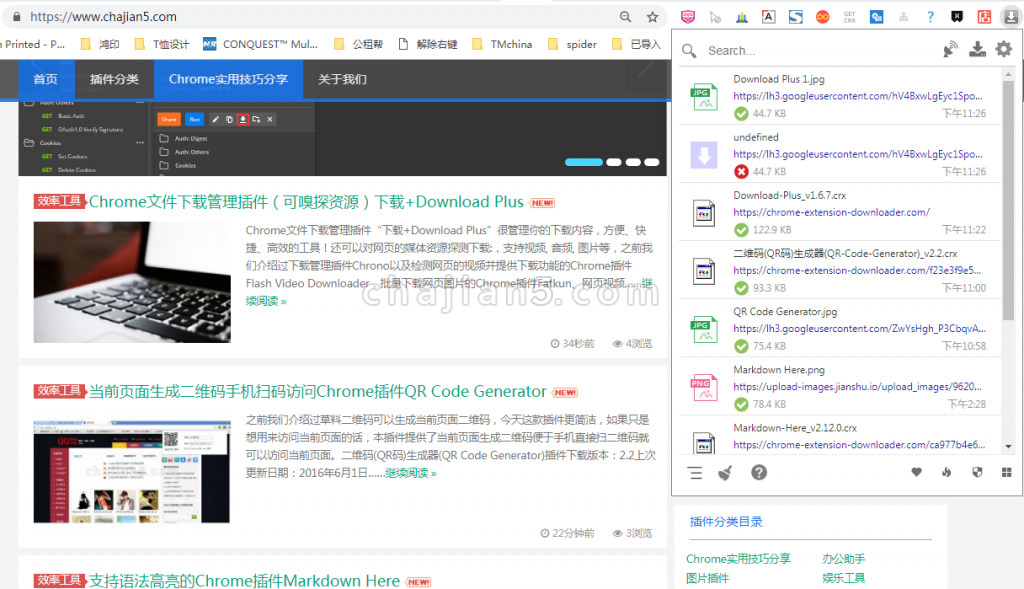
Task: Open the 关于我们 navigation tab
Action: pyautogui.click(x=342, y=79)
